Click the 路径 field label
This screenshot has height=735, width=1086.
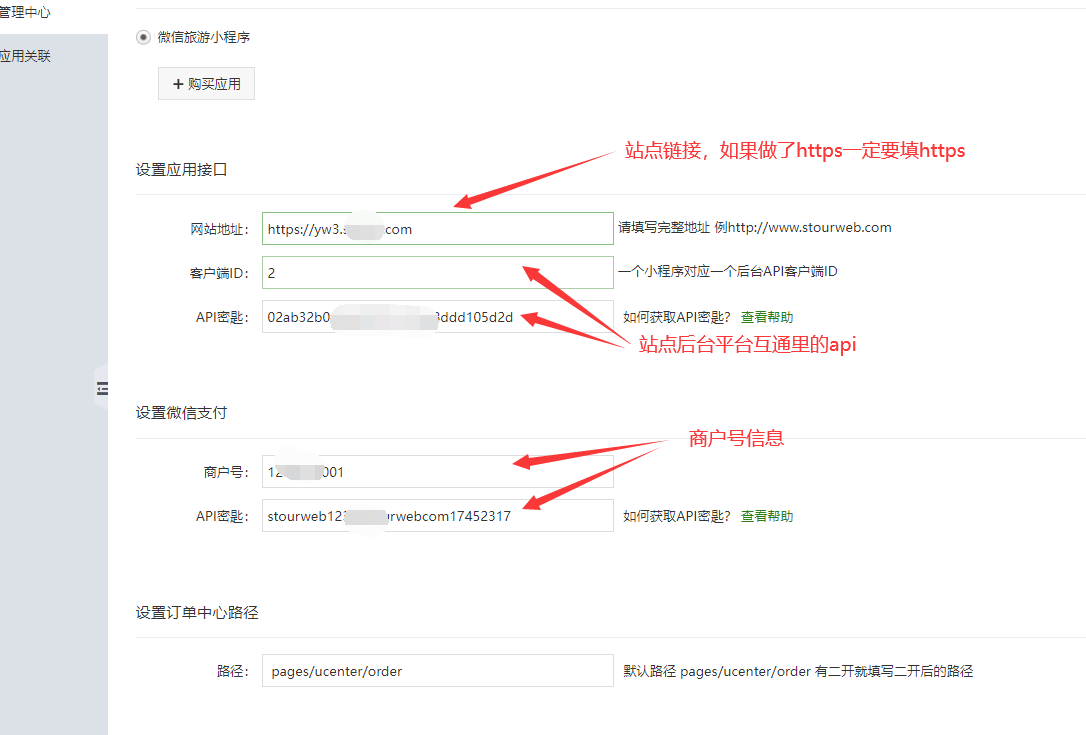(x=232, y=671)
